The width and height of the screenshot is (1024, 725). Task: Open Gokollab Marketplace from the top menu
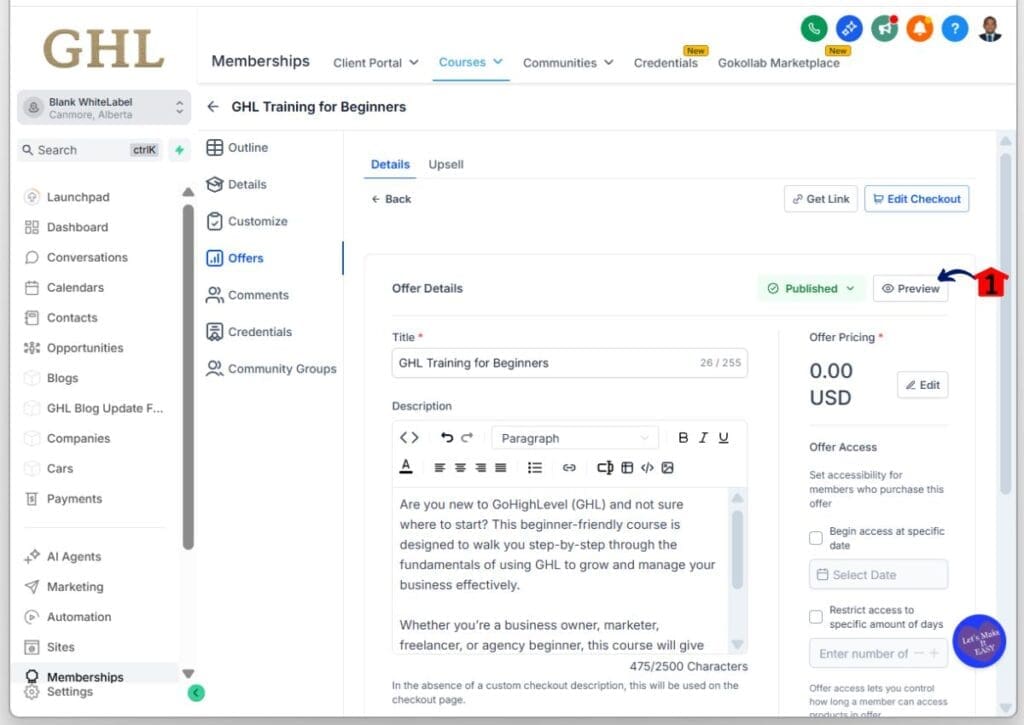(x=779, y=62)
